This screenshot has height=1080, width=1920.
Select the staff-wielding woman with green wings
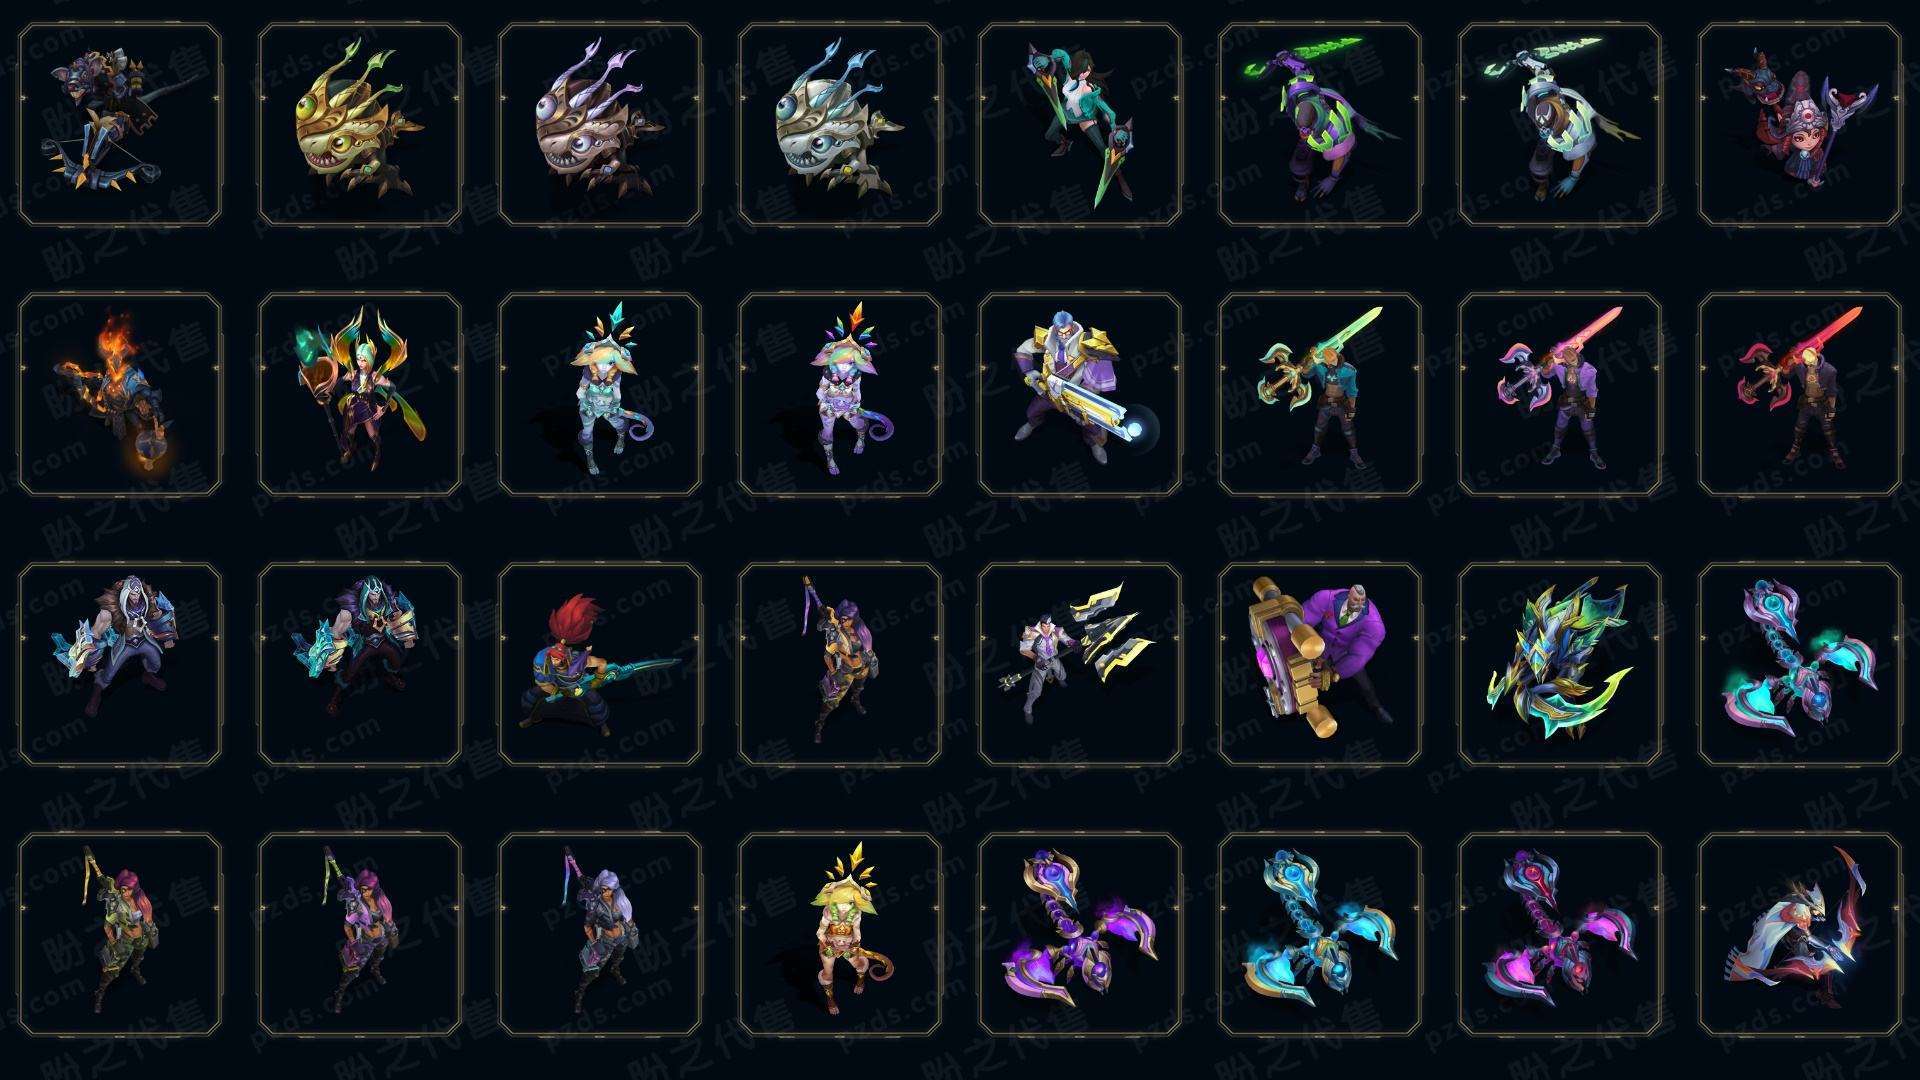pyautogui.click(x=360, y=394)
